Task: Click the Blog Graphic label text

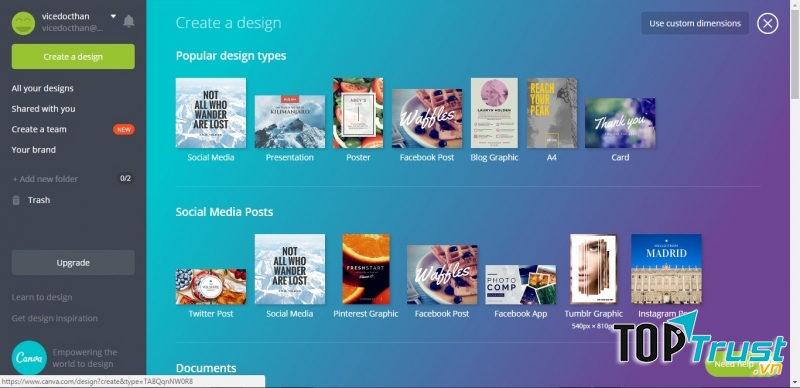Action: (x=494, y=157)
